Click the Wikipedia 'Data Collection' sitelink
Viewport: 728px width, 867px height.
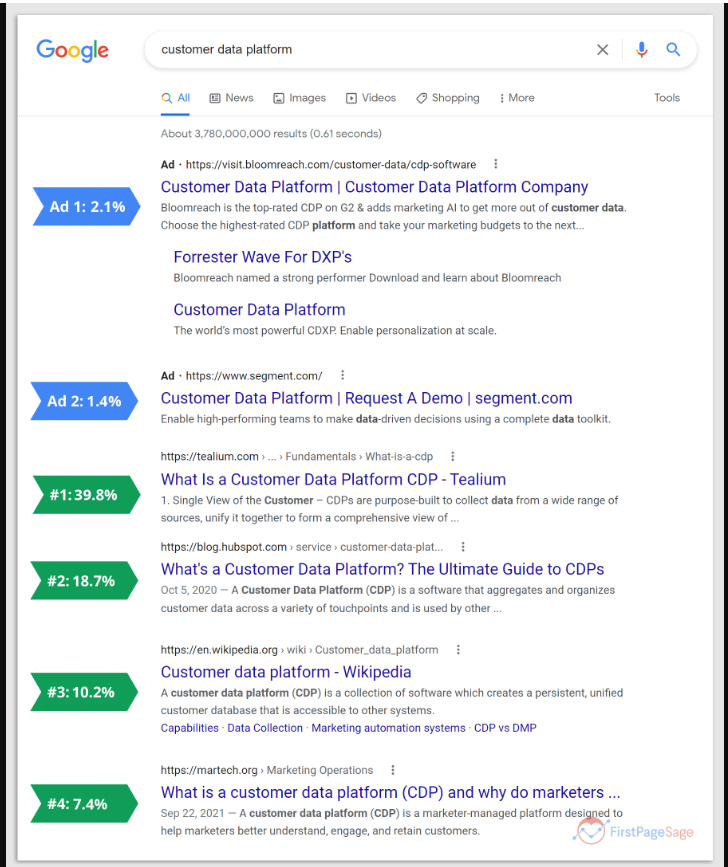[265, 728]
